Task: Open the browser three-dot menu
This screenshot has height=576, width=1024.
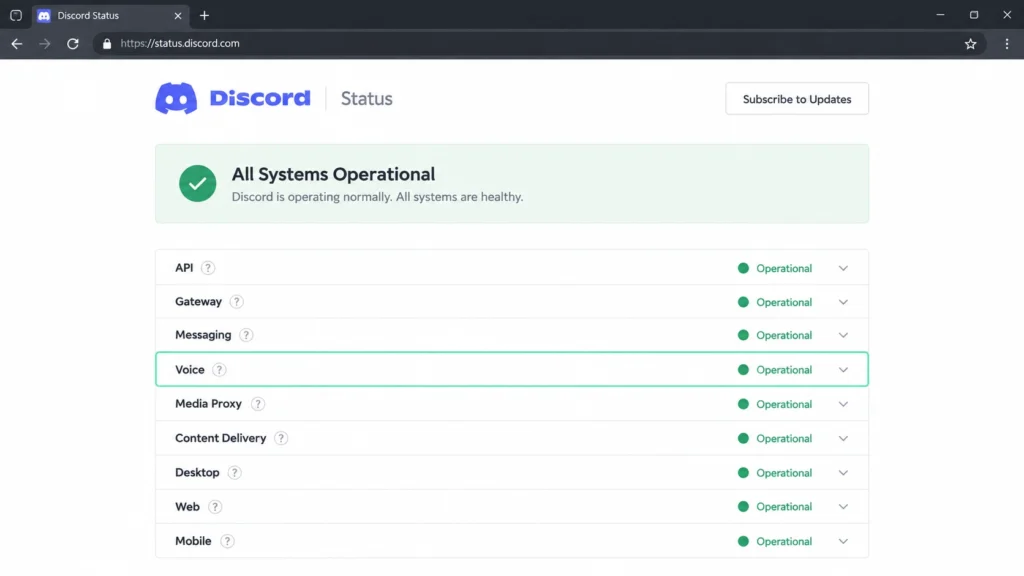Action: (x=1006, y=44)
